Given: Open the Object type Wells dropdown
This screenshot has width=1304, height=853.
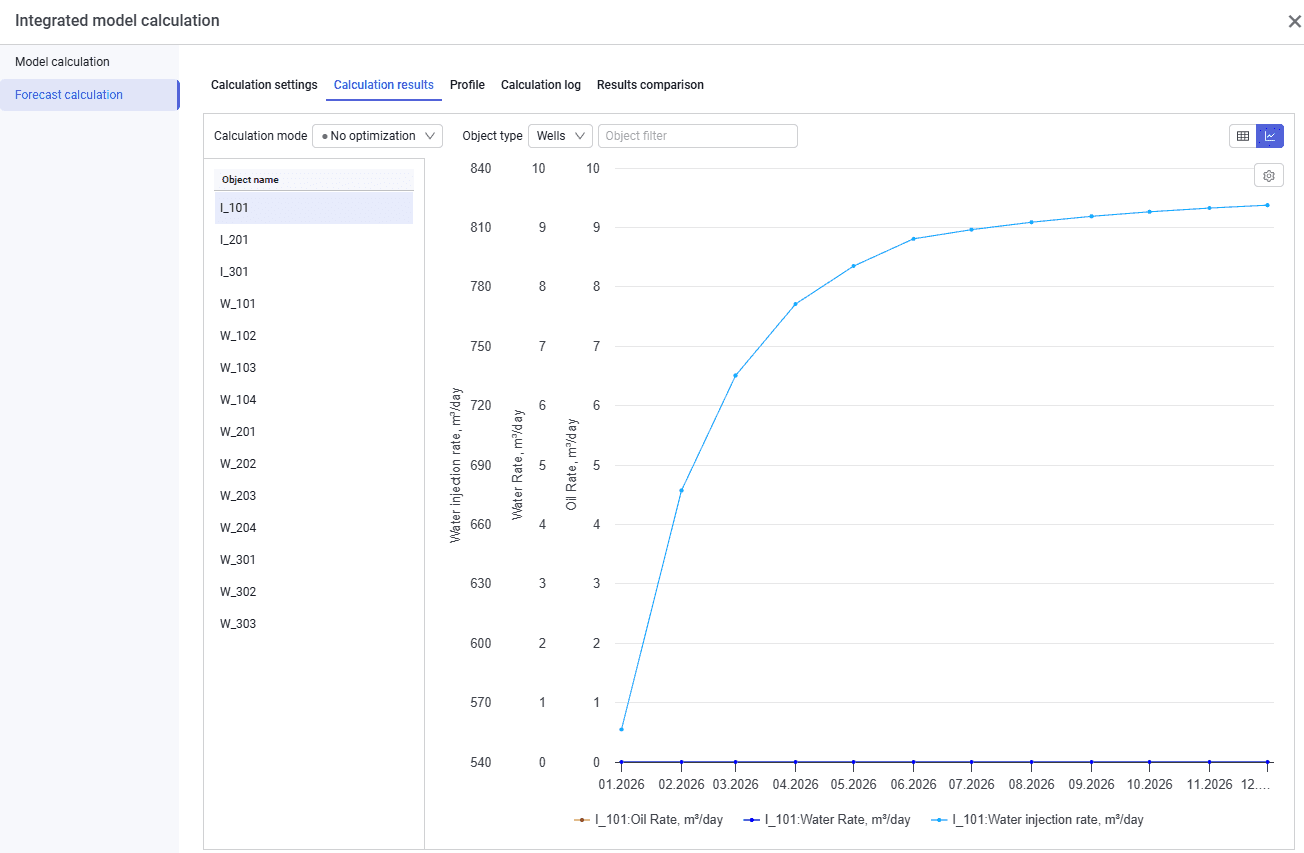Looking at the screenshot, I should [x=560, y=136].
